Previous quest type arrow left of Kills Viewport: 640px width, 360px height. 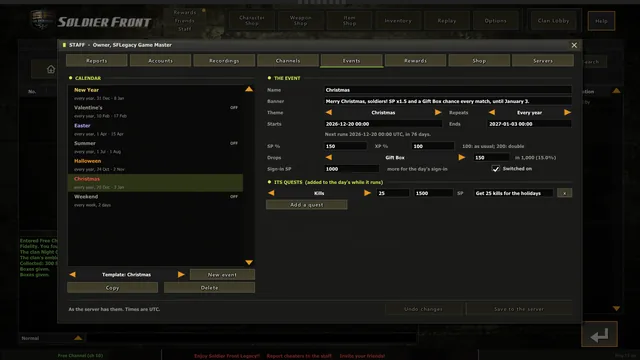[x=271, y=193]
